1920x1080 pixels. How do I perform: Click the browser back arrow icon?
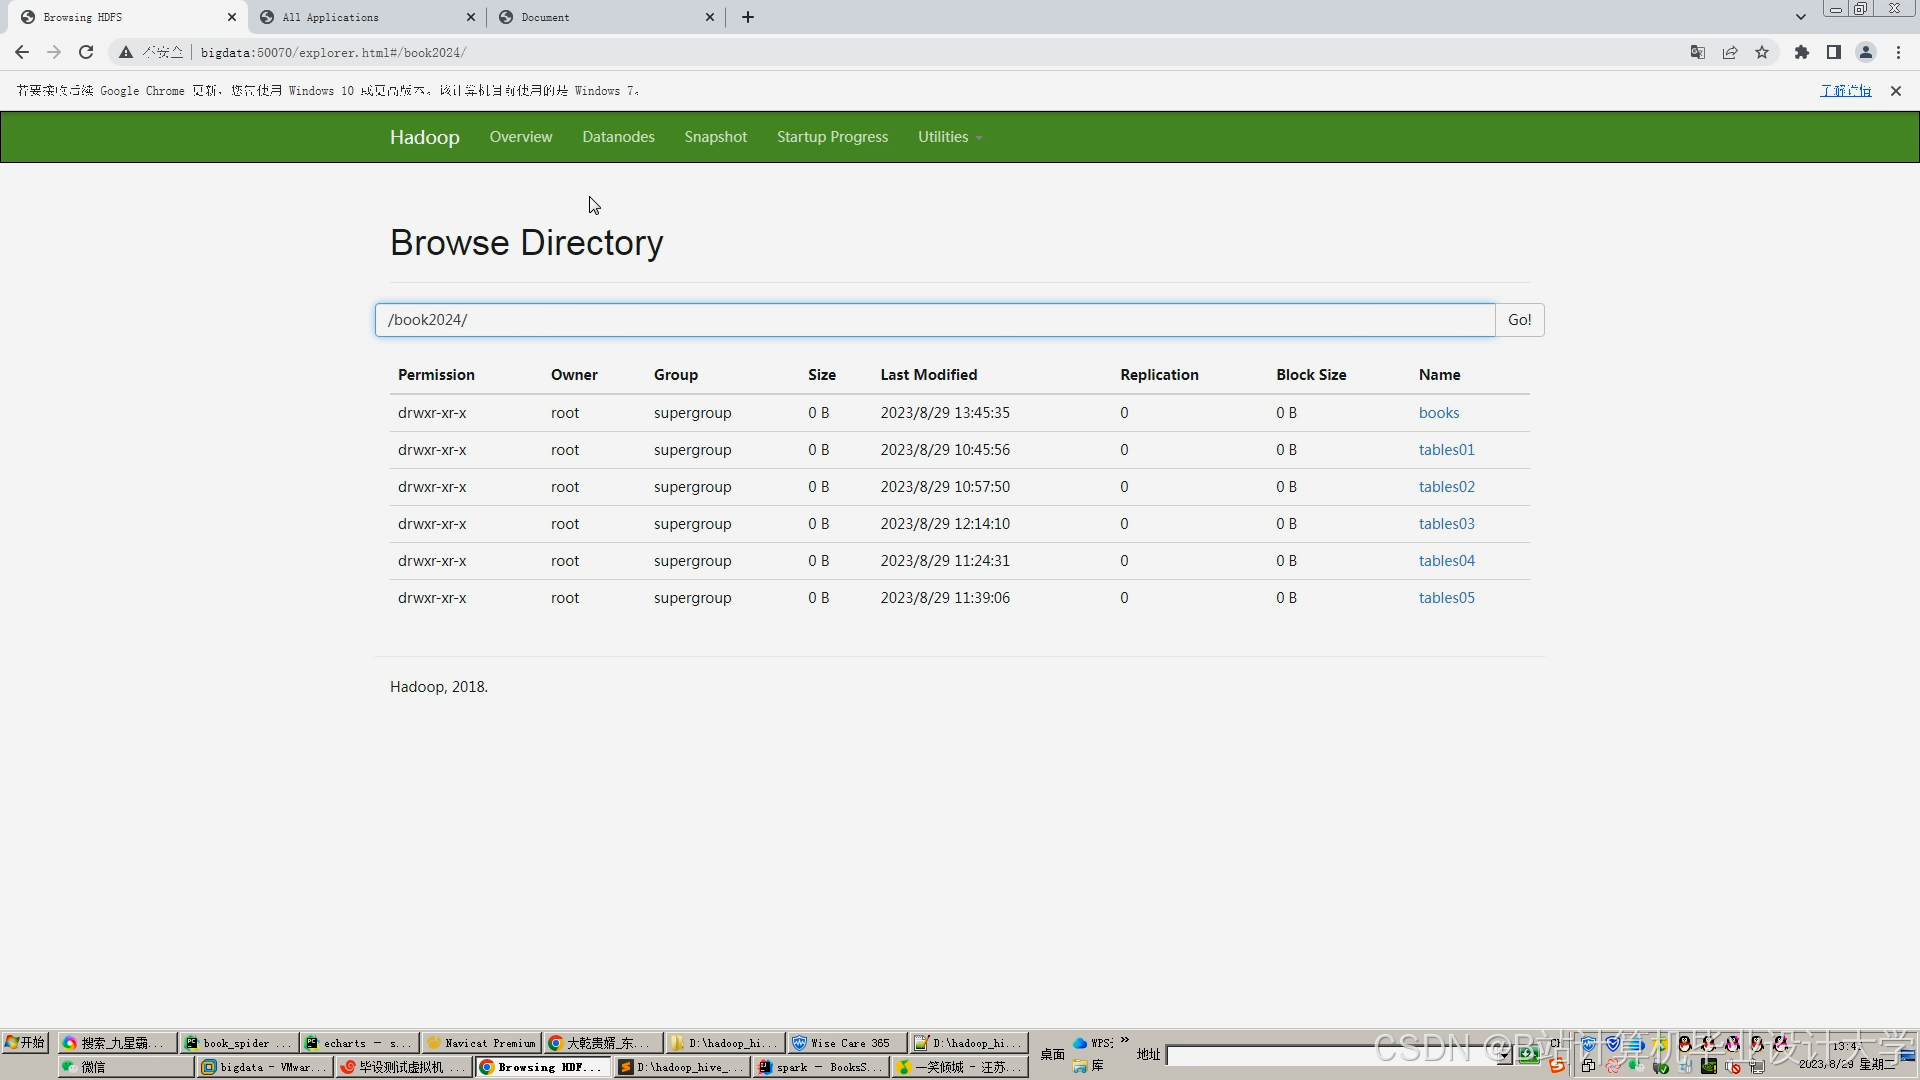(22, 52)
